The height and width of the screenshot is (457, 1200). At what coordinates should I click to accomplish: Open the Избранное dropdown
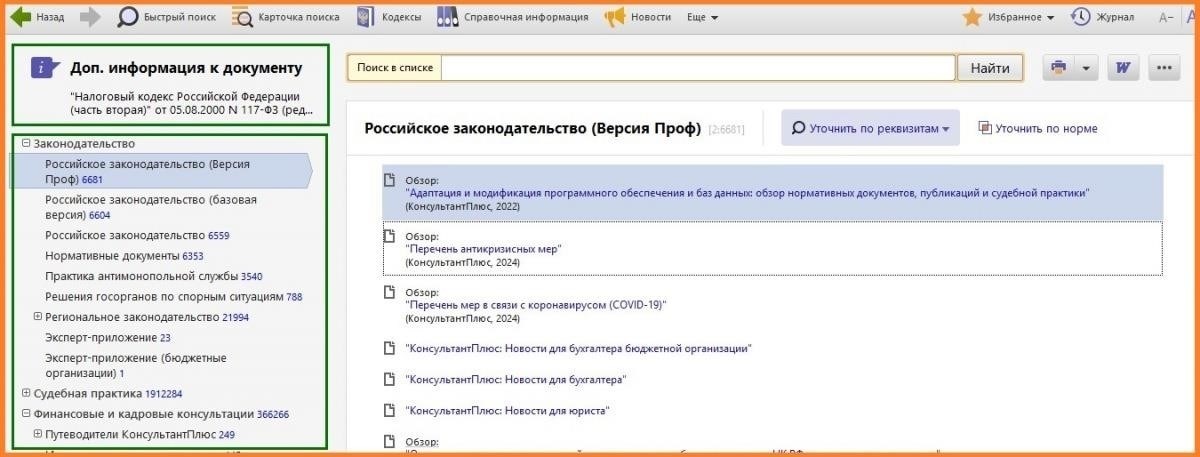(x=1009, y=17)
